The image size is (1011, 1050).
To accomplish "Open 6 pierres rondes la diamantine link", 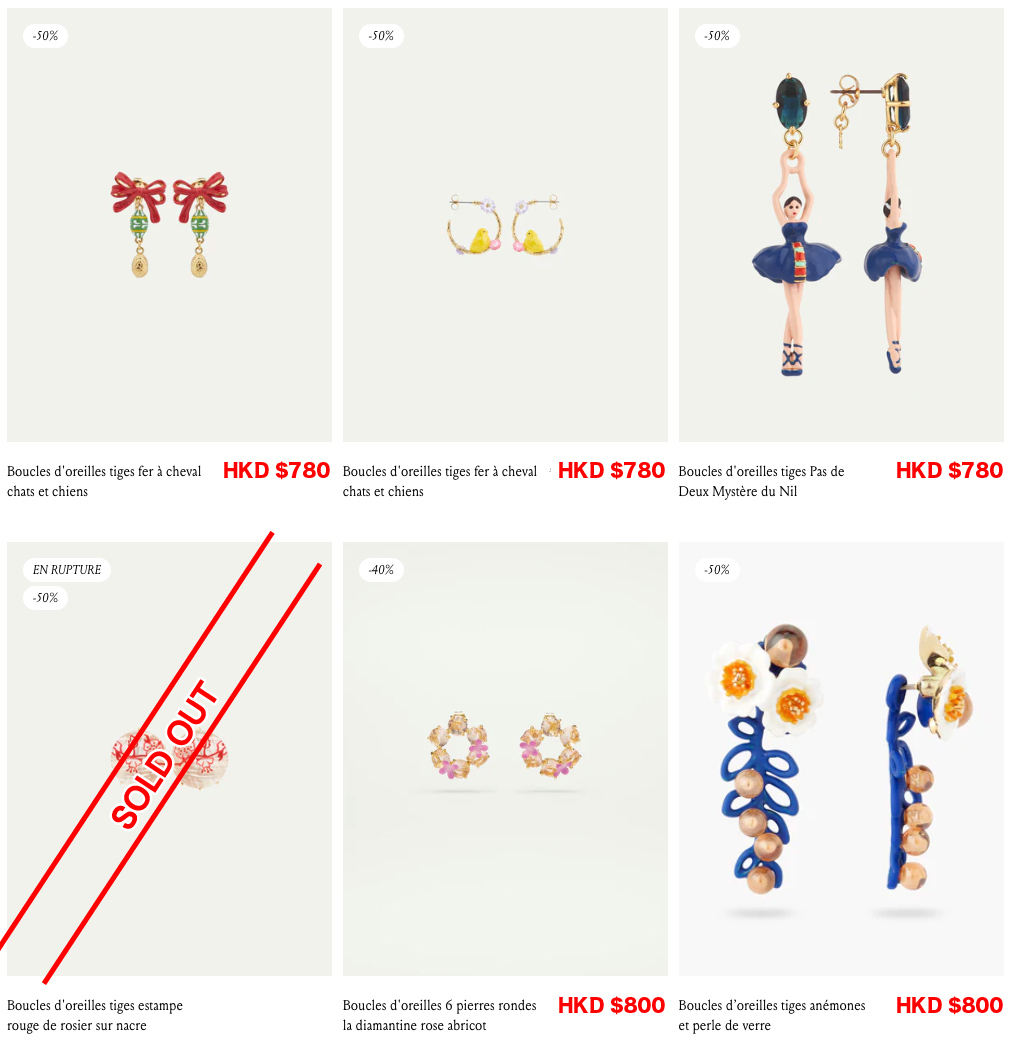I will (440, 1015).
